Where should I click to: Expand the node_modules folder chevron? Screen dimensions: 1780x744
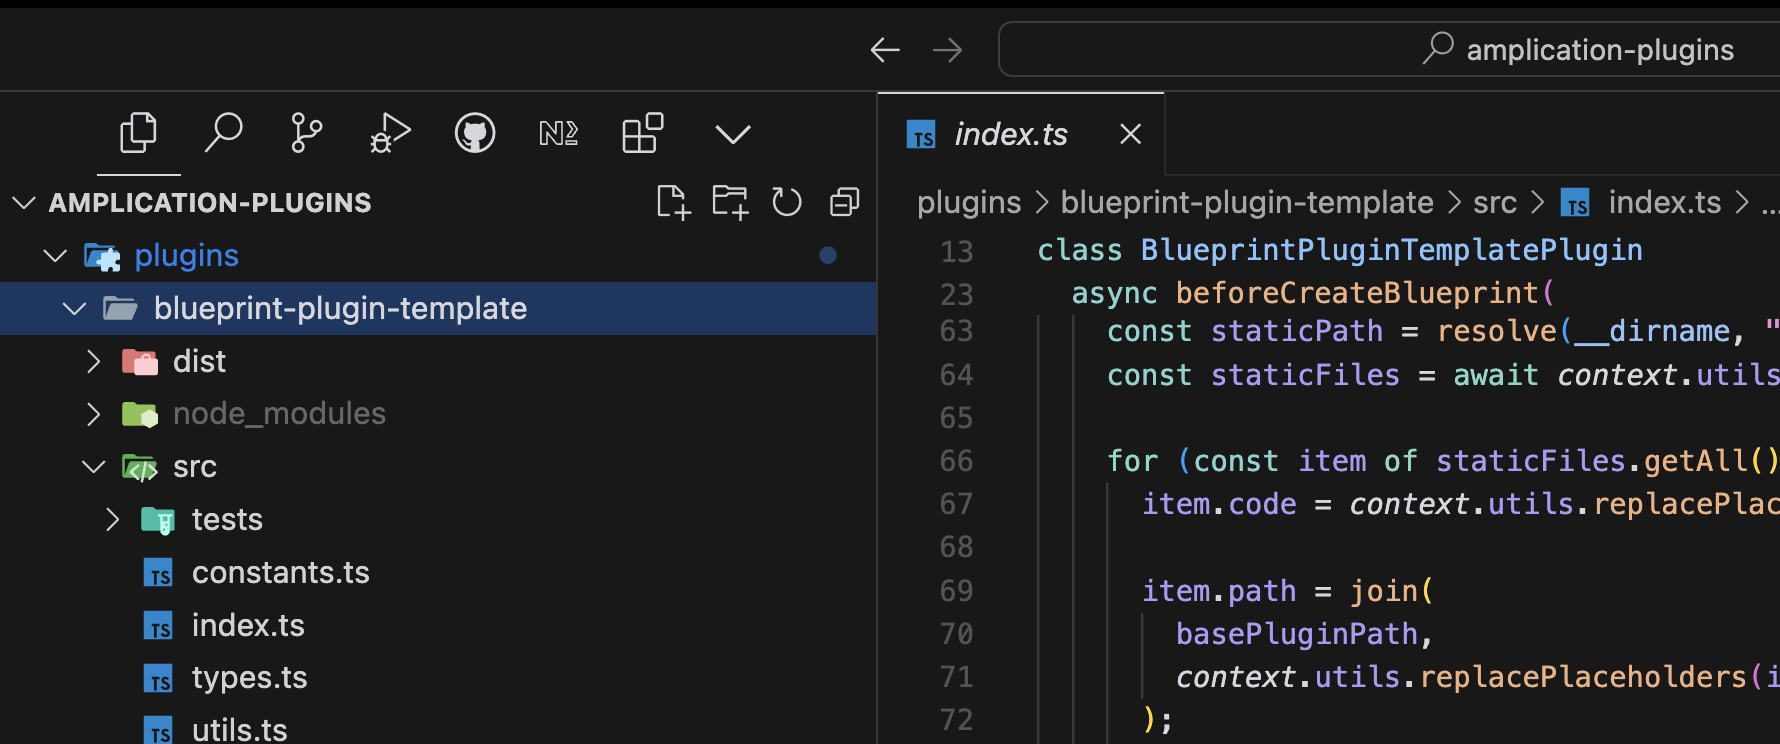94,414
